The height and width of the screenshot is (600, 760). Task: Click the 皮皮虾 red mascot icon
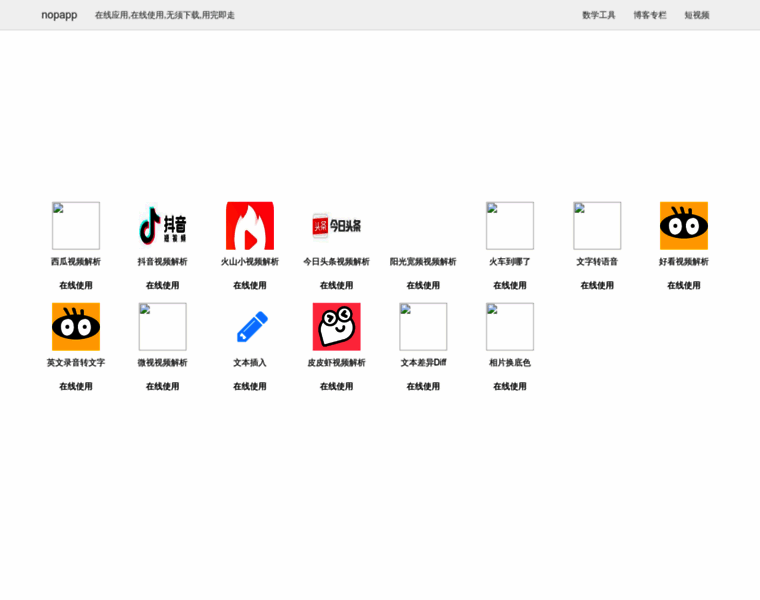336,327
